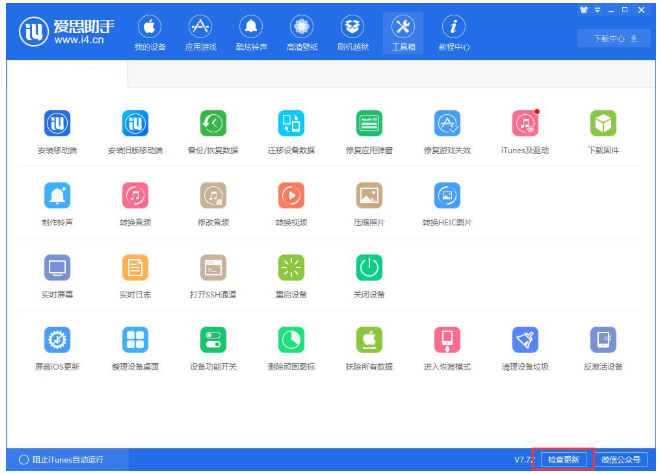Select the 删除顽固图标 tool
Screen dimensions: 661x474
pyautogui.click(x=291, y=348)
